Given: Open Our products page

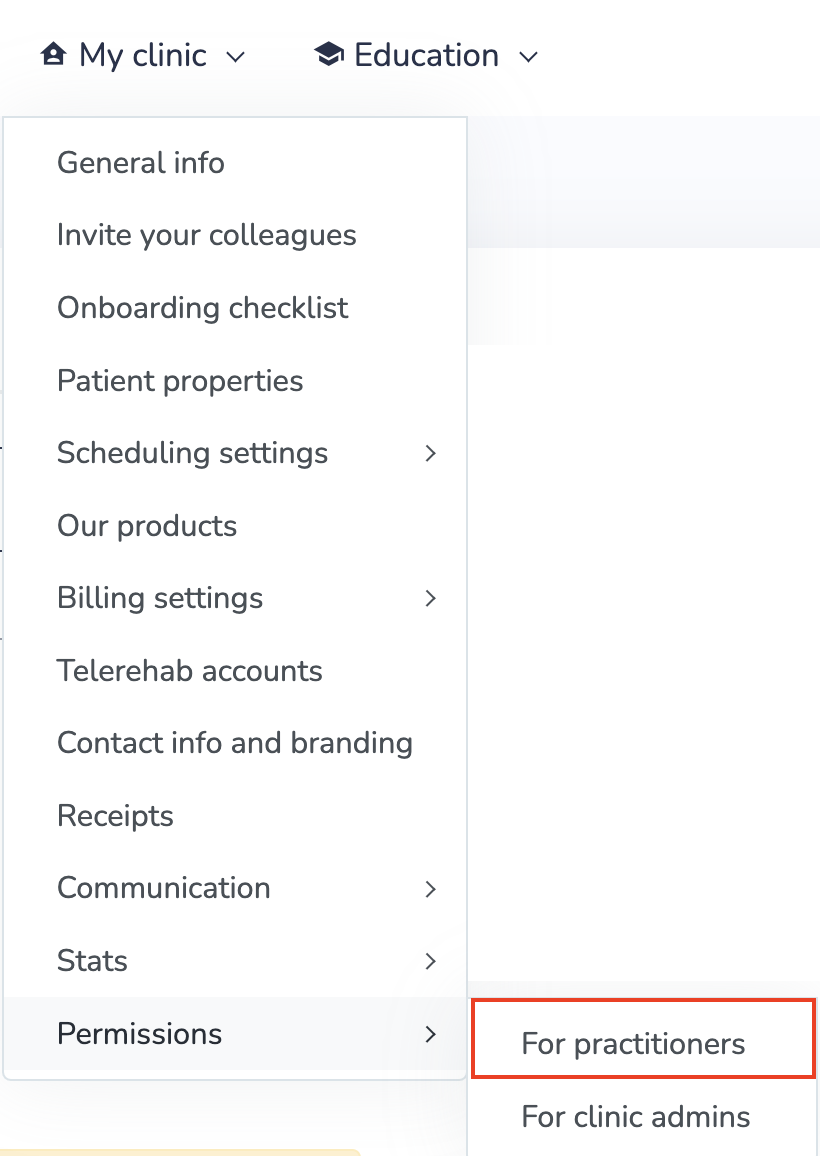Looking at the screenshot, I should (147, 526).
